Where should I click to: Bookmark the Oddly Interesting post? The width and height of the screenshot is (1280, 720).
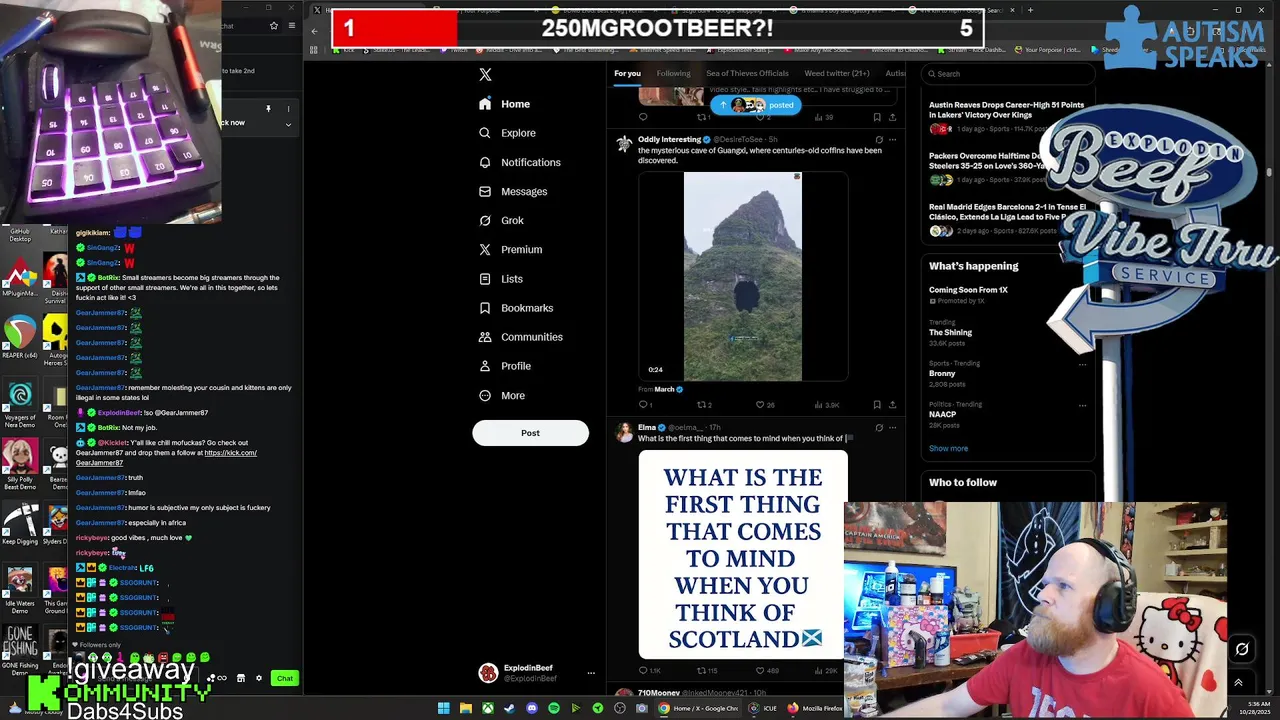877,405
